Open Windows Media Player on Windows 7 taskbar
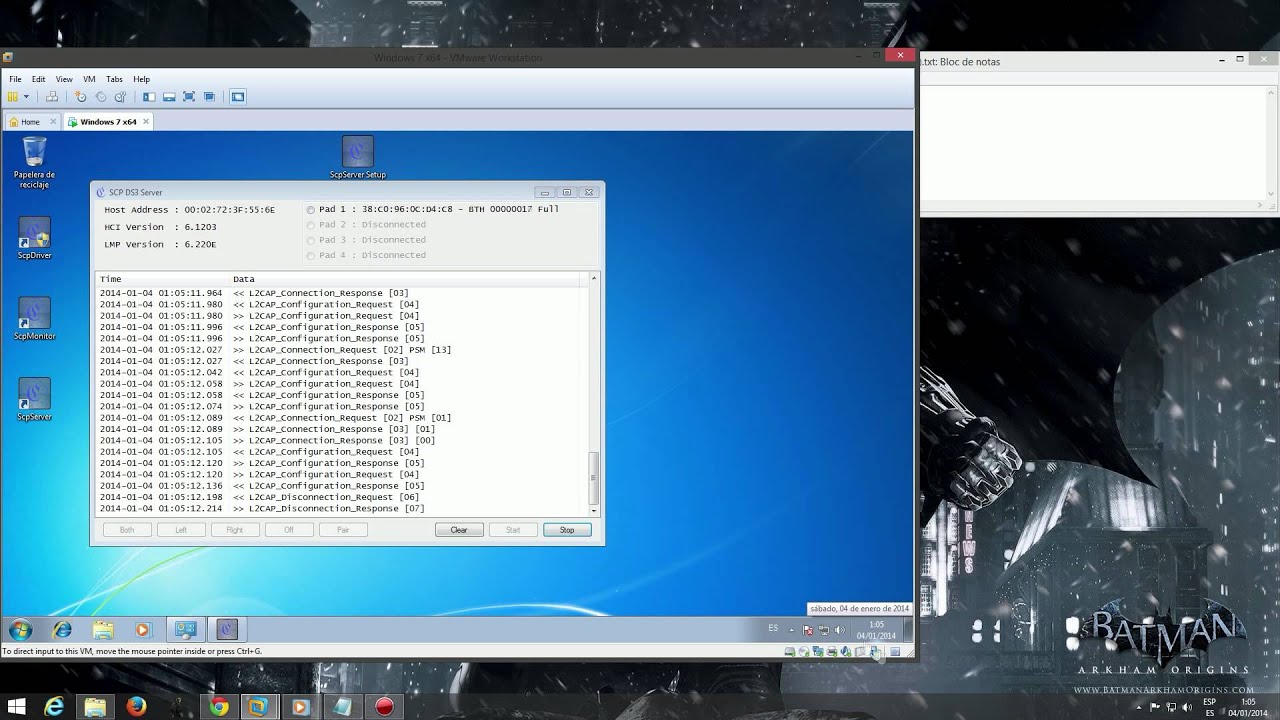 click(142, 630)
